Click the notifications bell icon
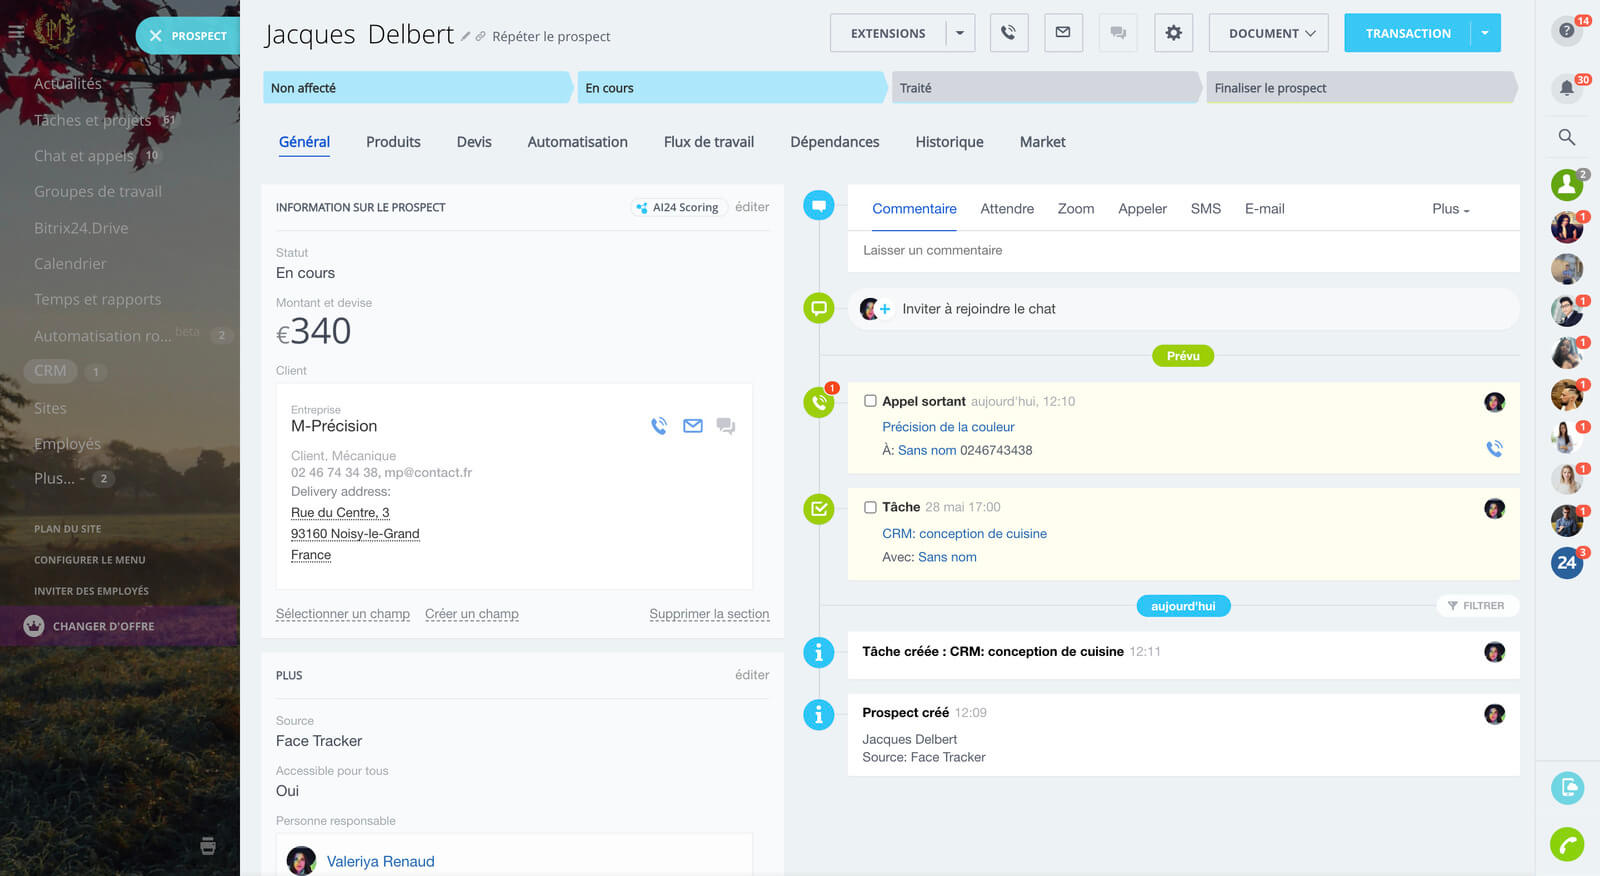The width and height of the screenshot is (1600, 876). 1566,88
